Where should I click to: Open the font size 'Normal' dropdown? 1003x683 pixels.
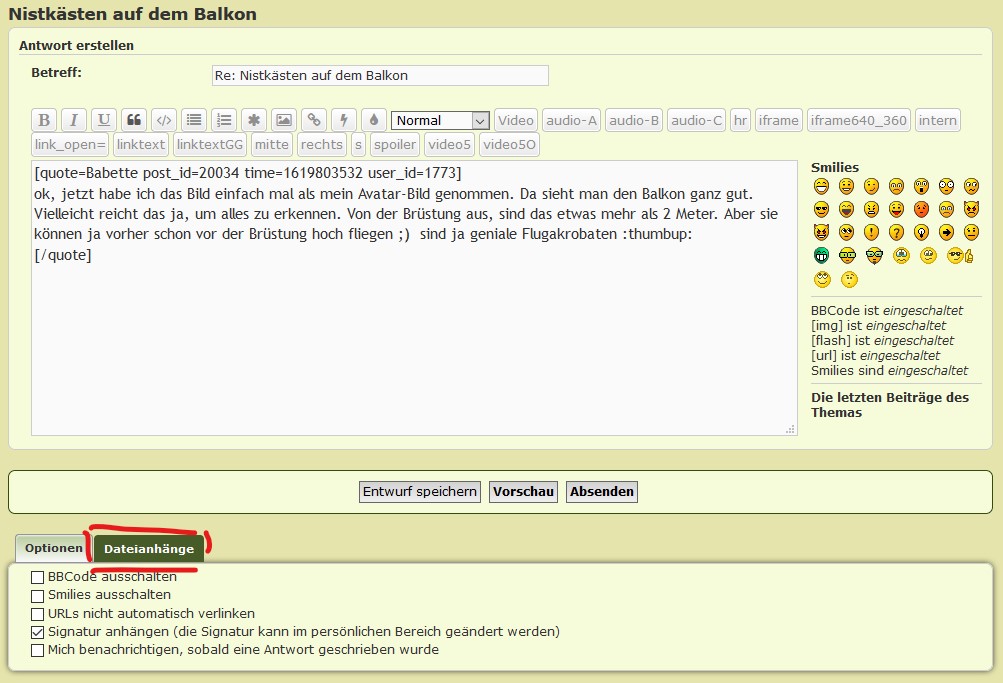pyautogui.click(x=440, y=120)
